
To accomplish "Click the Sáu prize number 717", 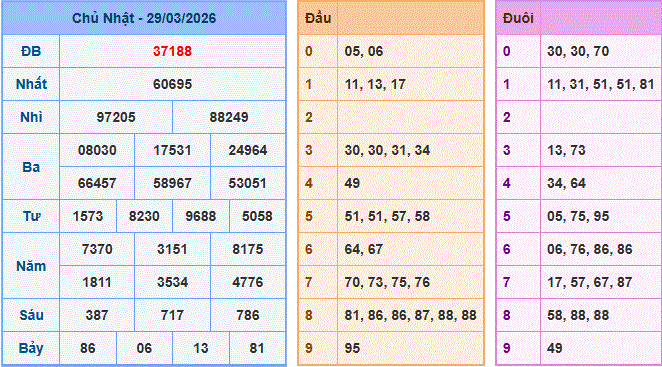I will 172,315.
